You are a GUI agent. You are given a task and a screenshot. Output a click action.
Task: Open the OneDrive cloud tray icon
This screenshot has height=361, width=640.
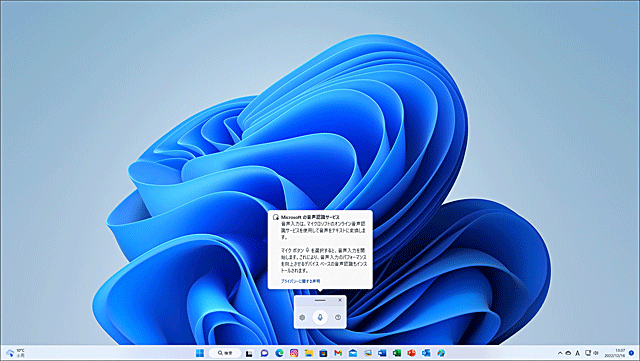(568, 353)
